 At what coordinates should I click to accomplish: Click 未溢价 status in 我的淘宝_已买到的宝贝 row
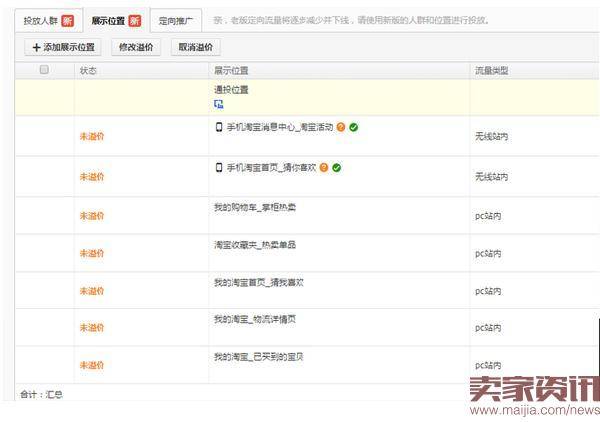(92, 365)
